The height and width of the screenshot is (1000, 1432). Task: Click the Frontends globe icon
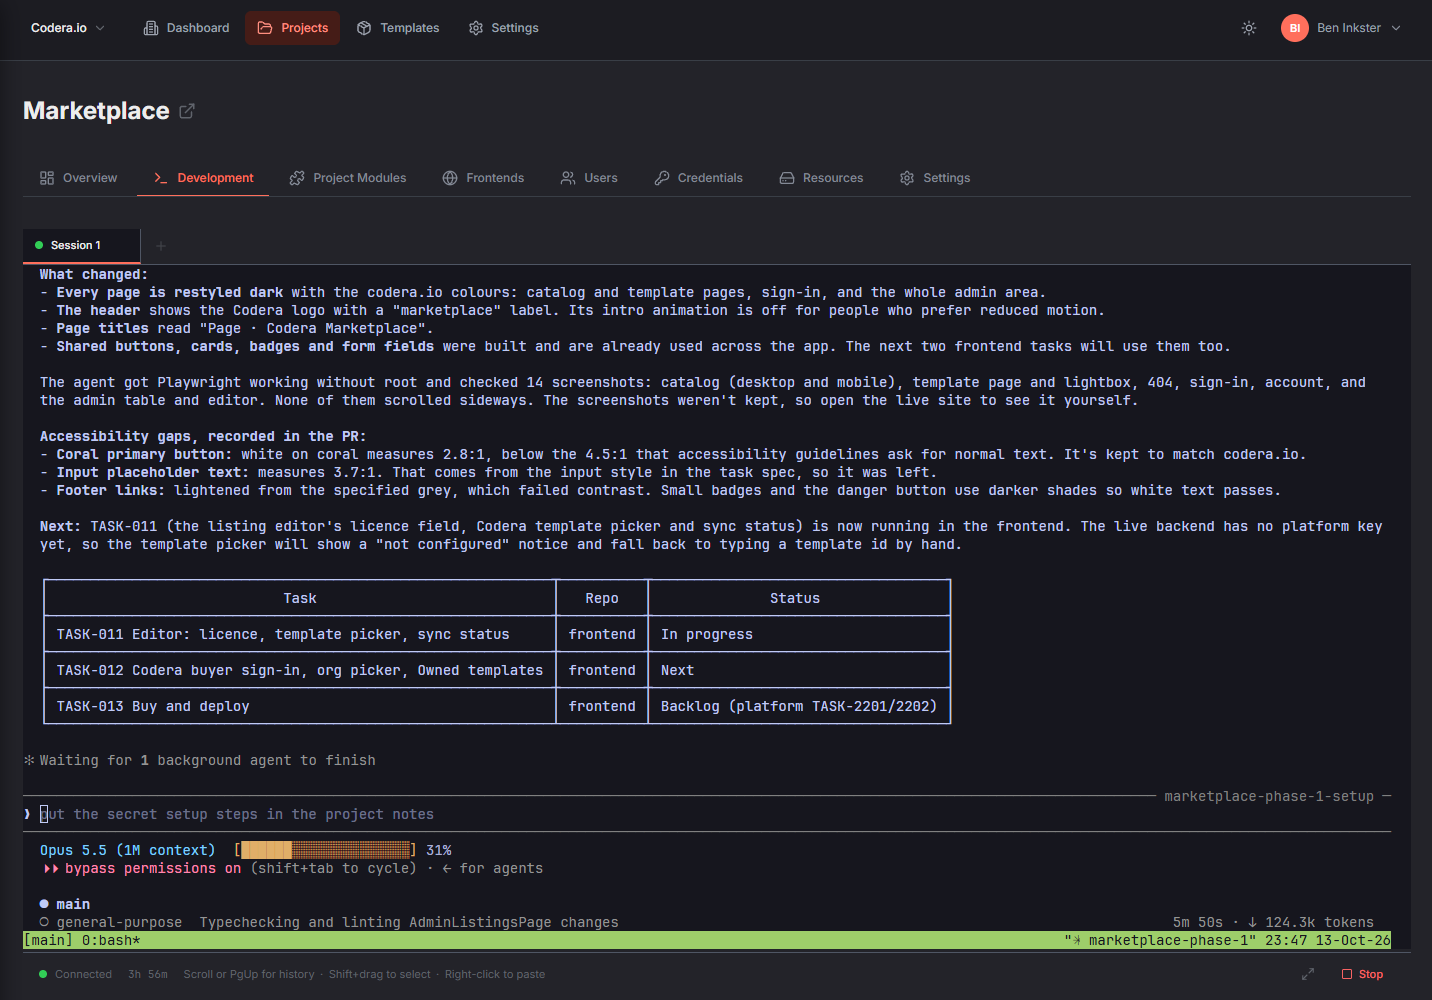[x=450, y=178]
